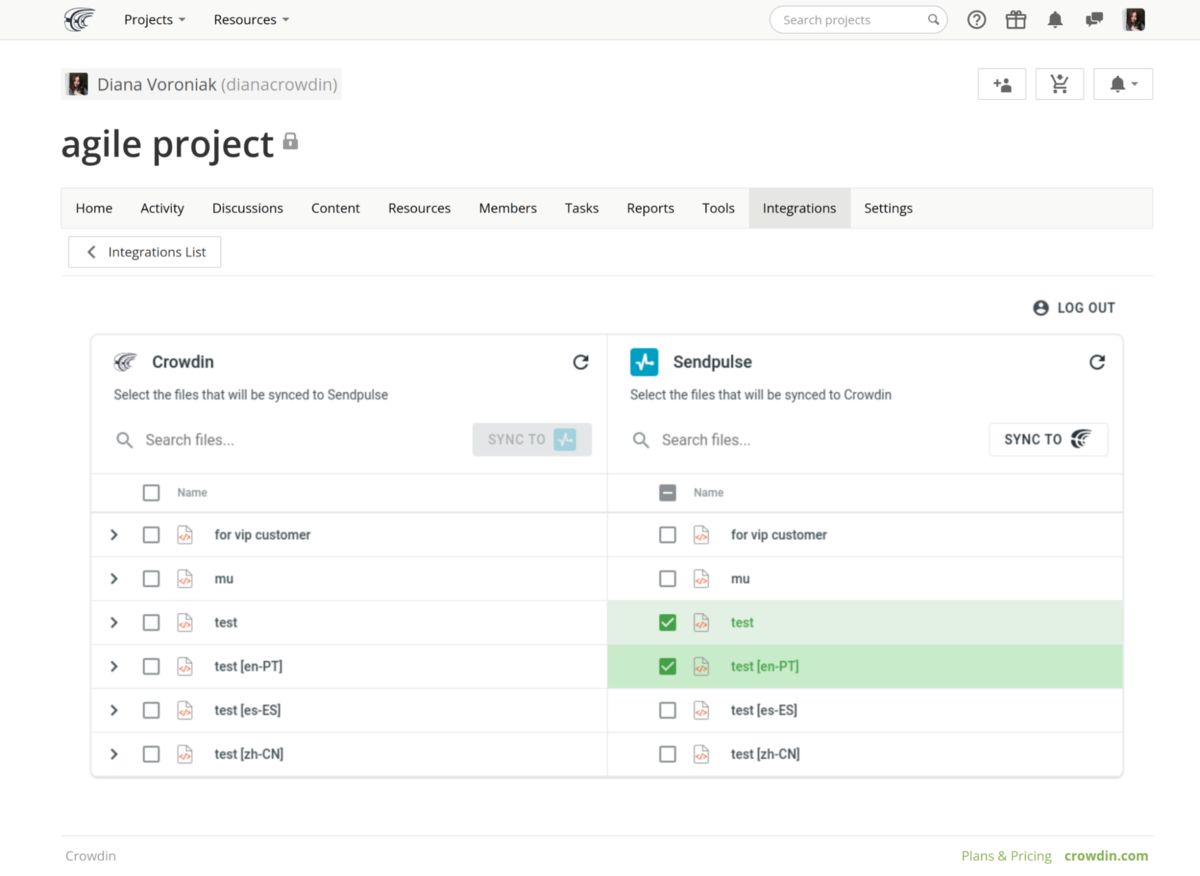Click the project lock icon
Image resolution: width=1200 pixels, height=876 pixels.
pos(290,142)
